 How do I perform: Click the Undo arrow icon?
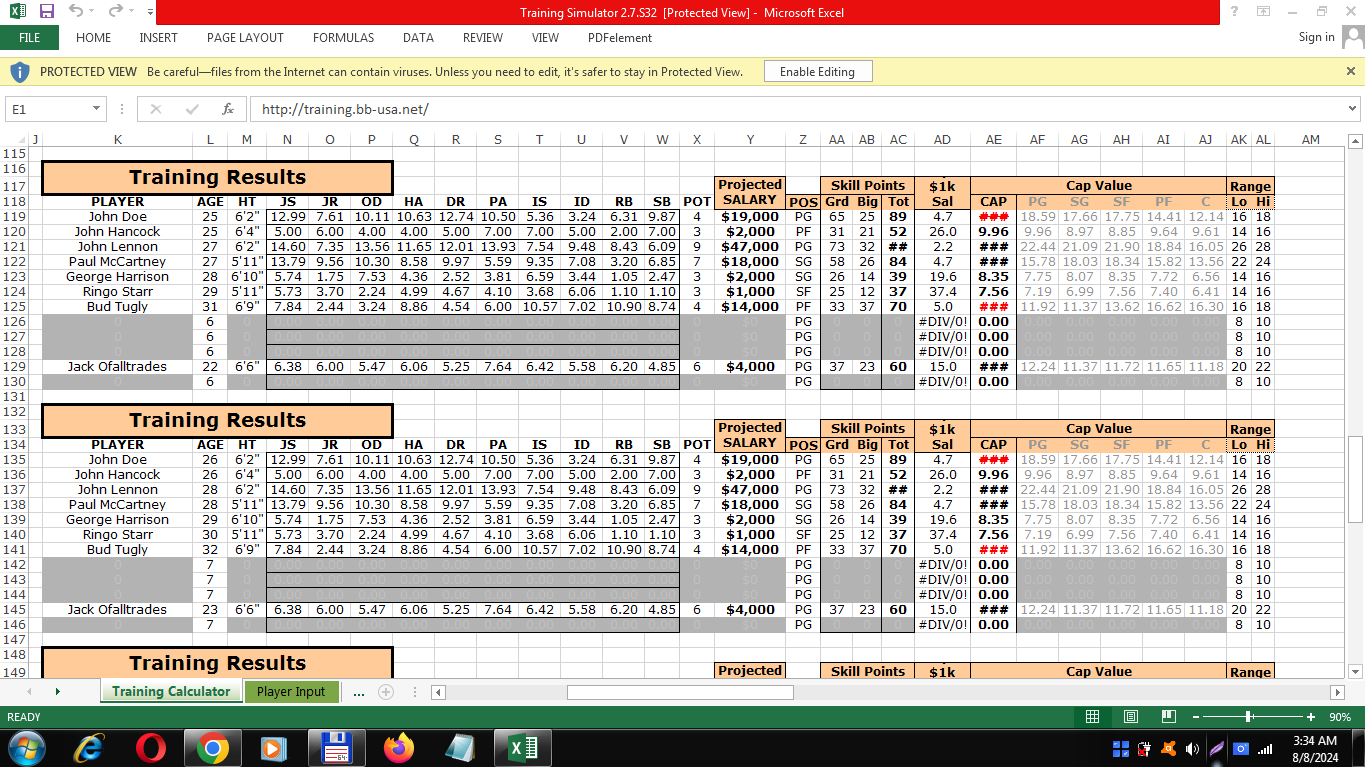76,12
